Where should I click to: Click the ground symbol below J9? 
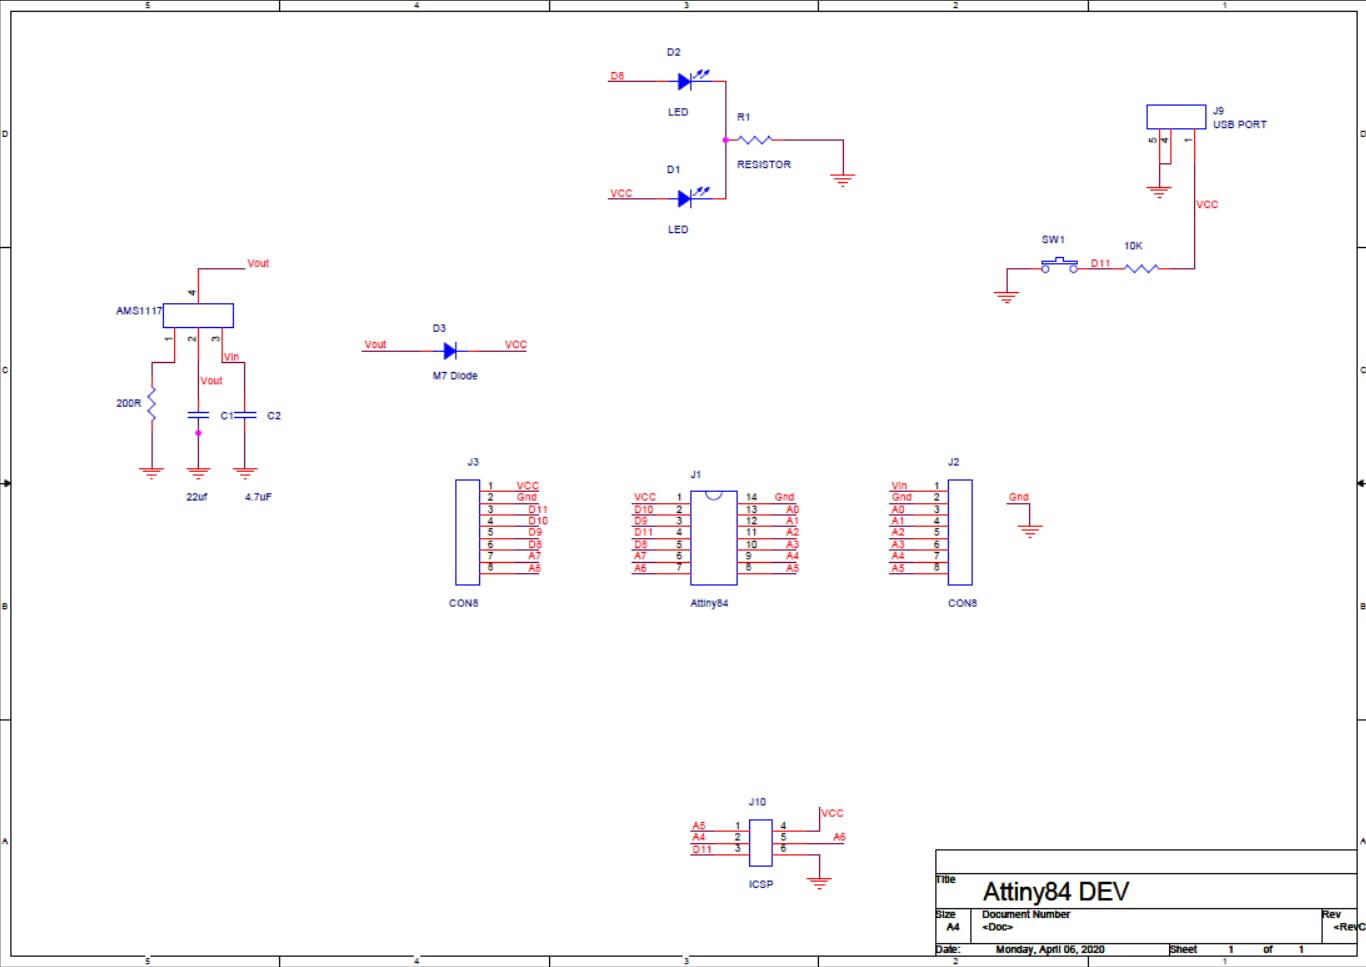[x=1158, y=191]
